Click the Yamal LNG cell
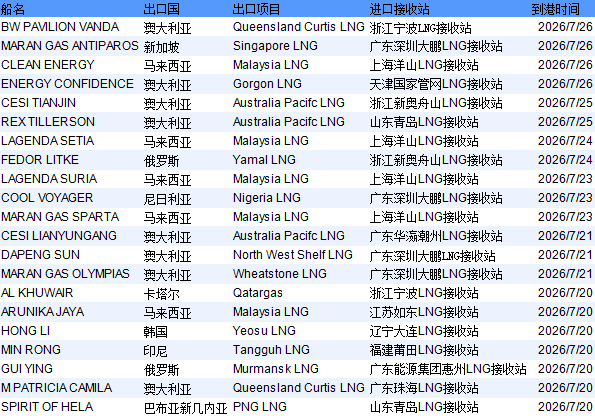 pos(264,160)
